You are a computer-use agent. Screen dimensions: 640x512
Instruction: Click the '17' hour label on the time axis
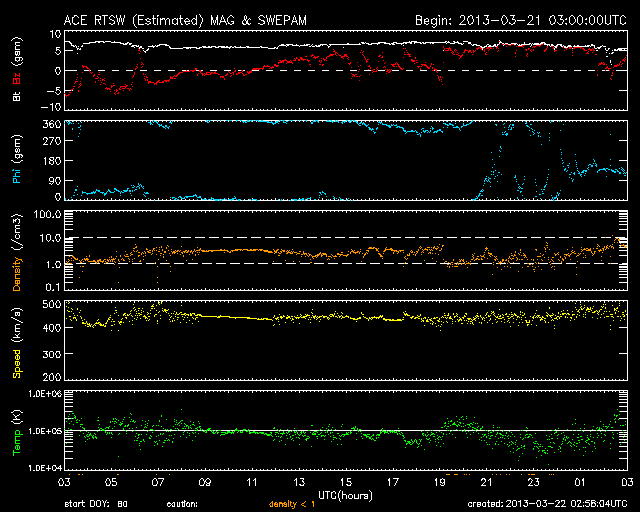tap(393, 482)
